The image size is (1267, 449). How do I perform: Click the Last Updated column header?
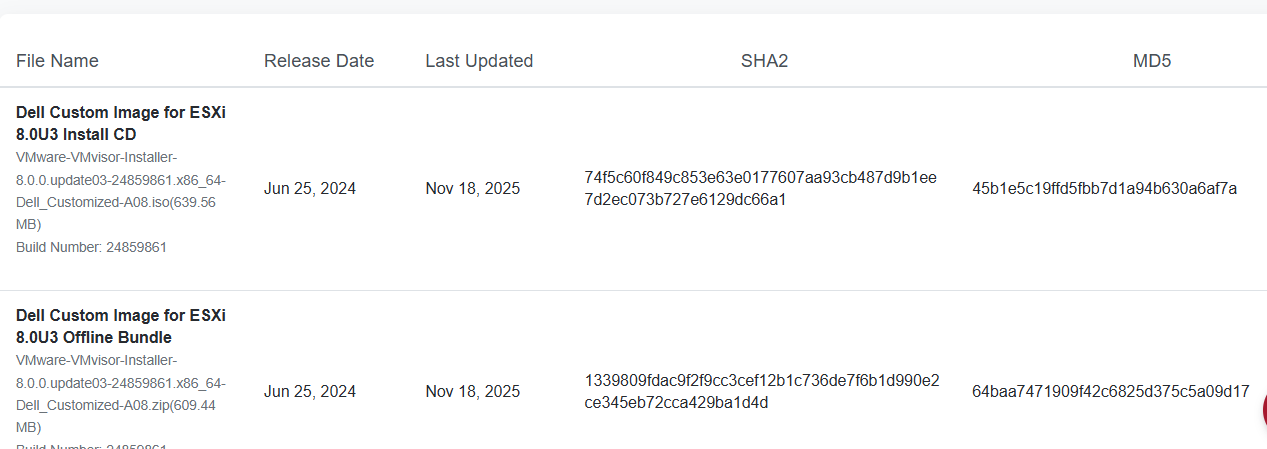(x=479, y=61)
